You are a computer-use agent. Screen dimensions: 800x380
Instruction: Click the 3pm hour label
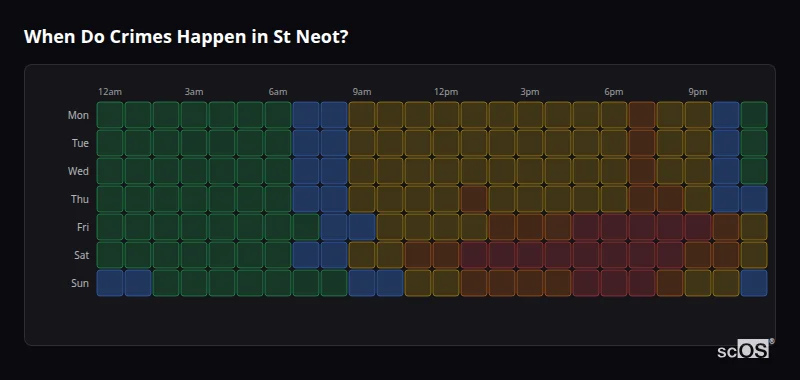click(x=530, y=92)
